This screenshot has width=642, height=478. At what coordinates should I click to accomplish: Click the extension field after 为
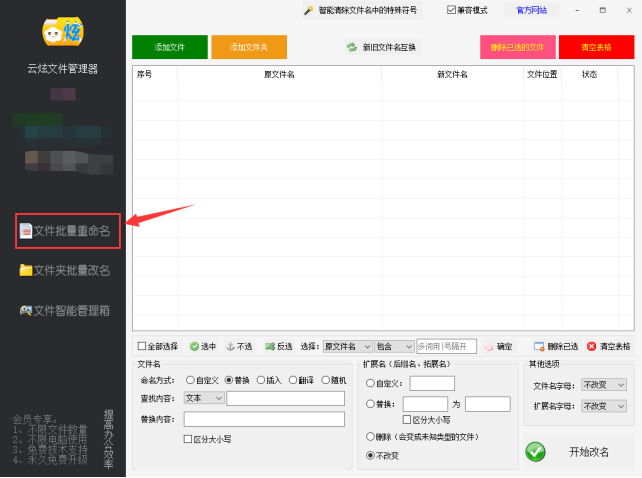(x=488, y=404)
